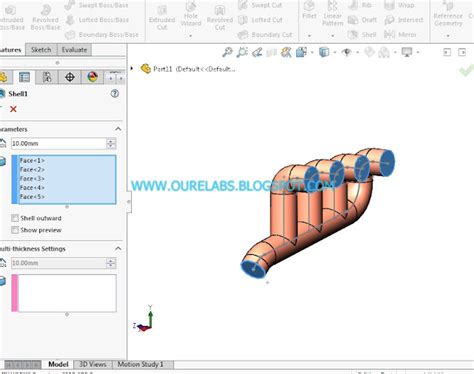The image size is (474, 374).
Task: Select the Rib tool
Action: [x=361, y=5]
